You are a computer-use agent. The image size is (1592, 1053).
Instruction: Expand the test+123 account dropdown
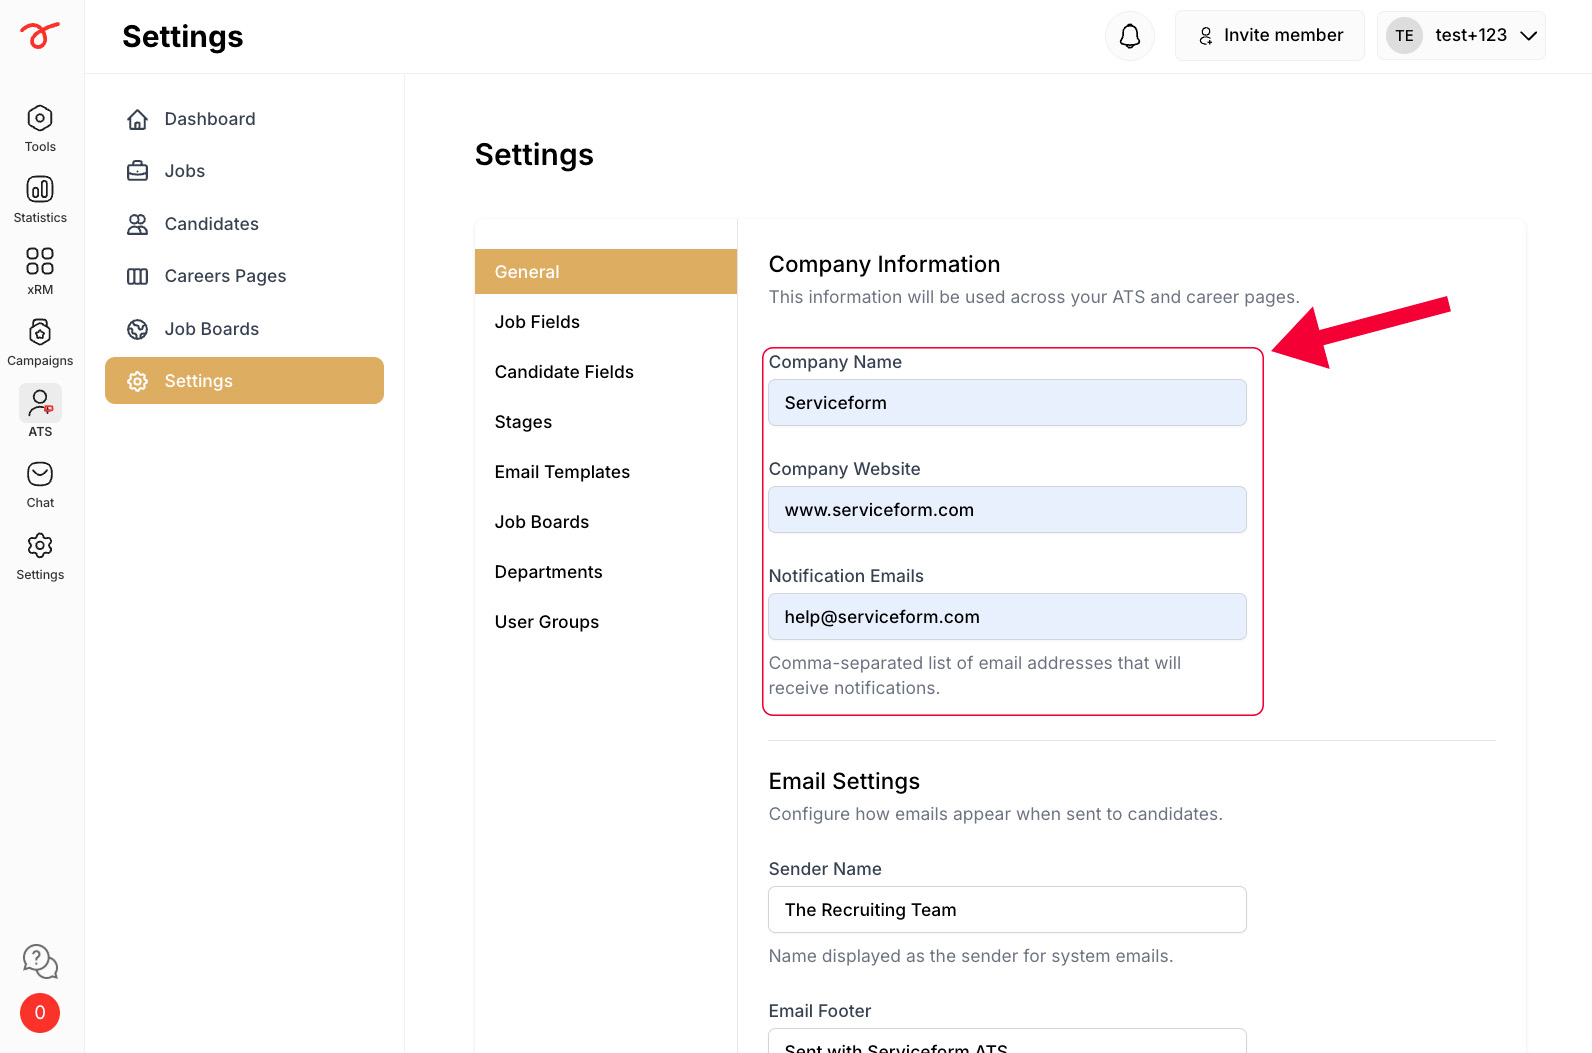(x=1461, y=36)
